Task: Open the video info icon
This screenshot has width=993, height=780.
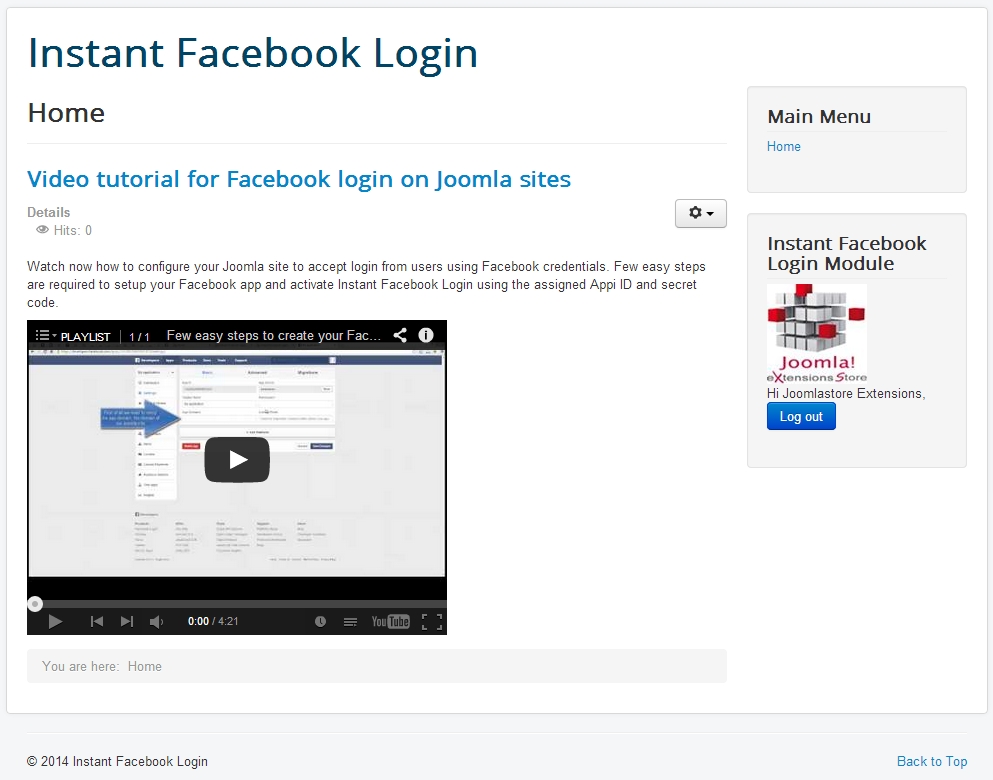Action: [x=426, y=335]
